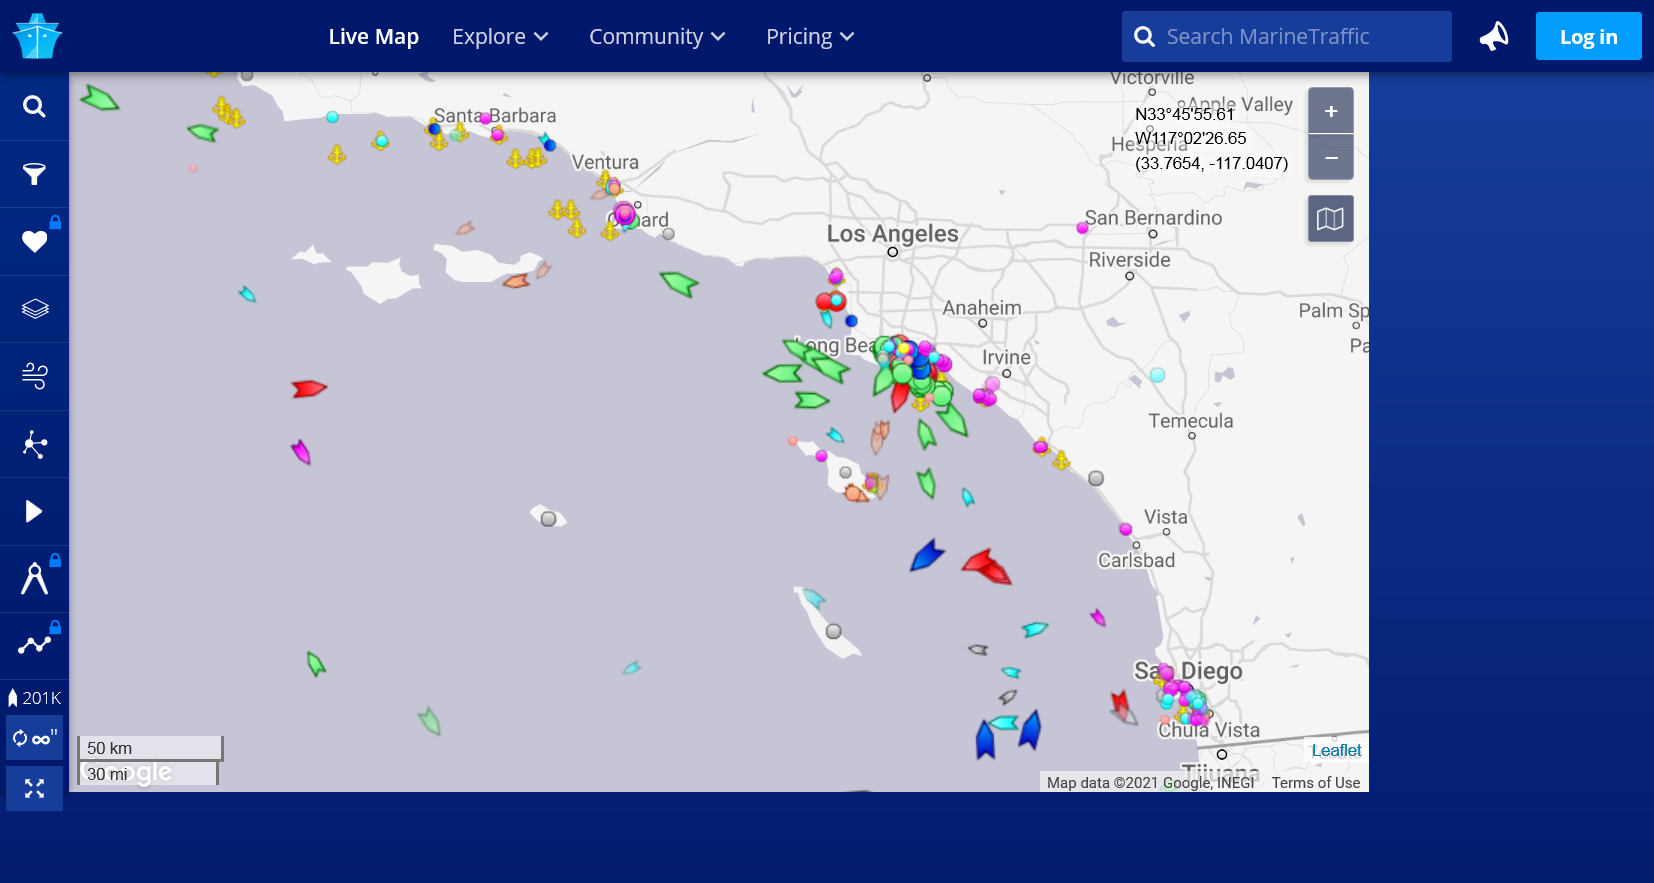1654x883 pixels.
Task: Click the Irvine map label
Action: click(1006, 357)
